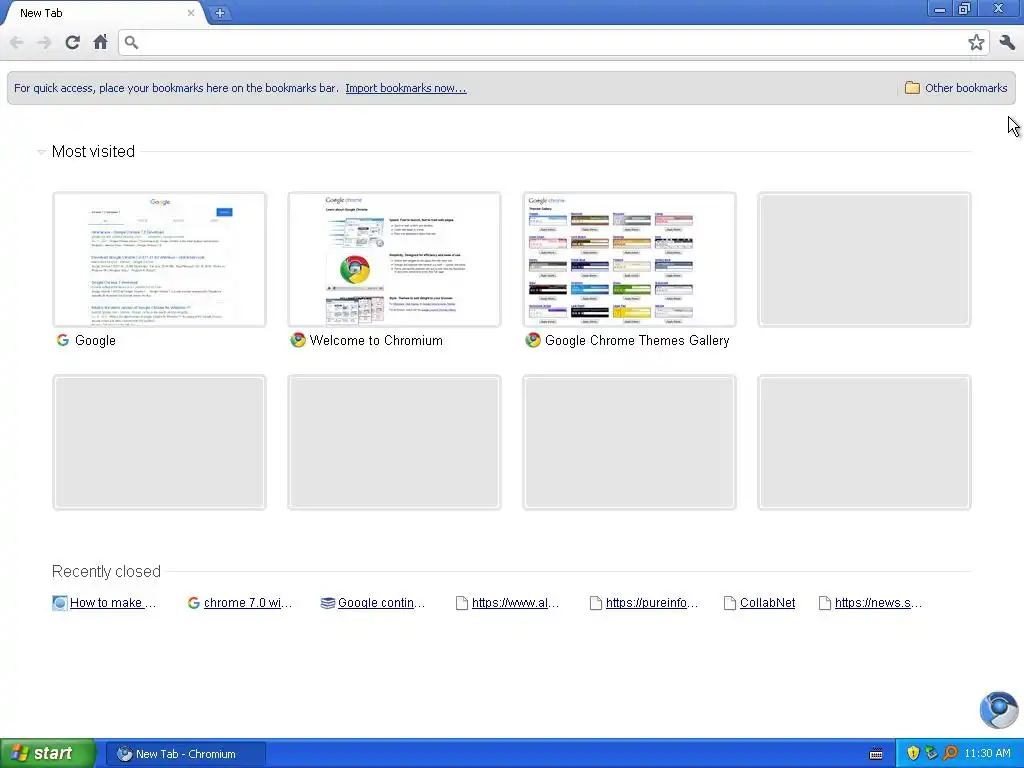
Task: Open a new tab with plus button
Action: click(220, 12)
